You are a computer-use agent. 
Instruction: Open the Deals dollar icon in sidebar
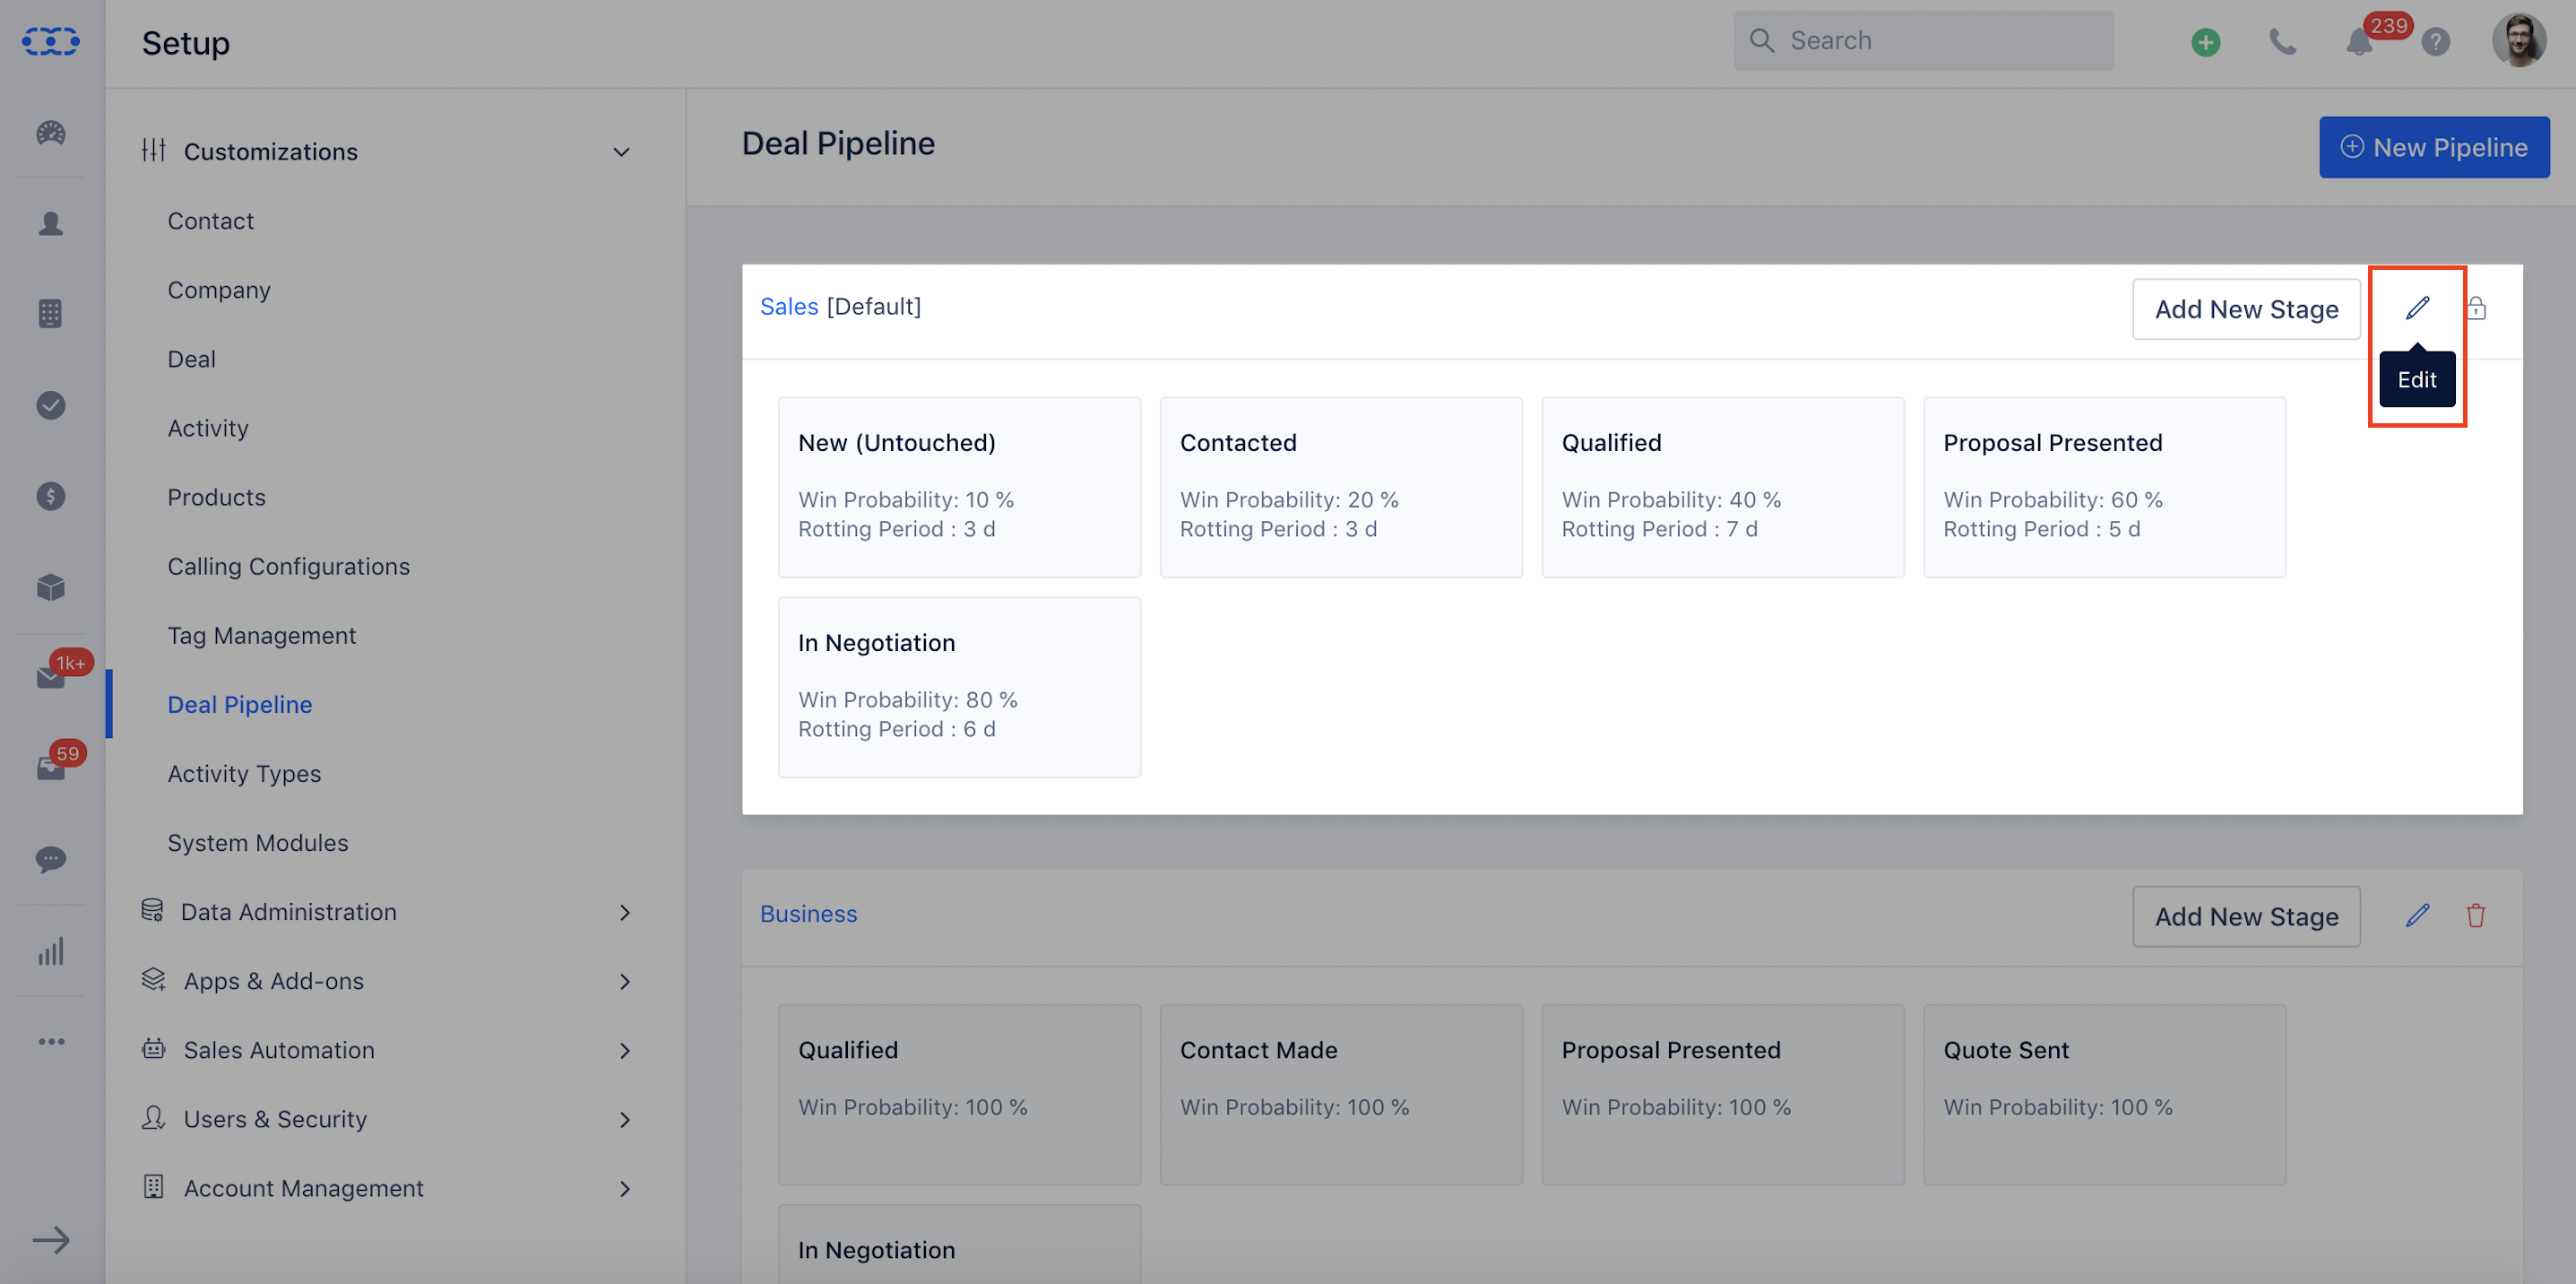point(51,496)
